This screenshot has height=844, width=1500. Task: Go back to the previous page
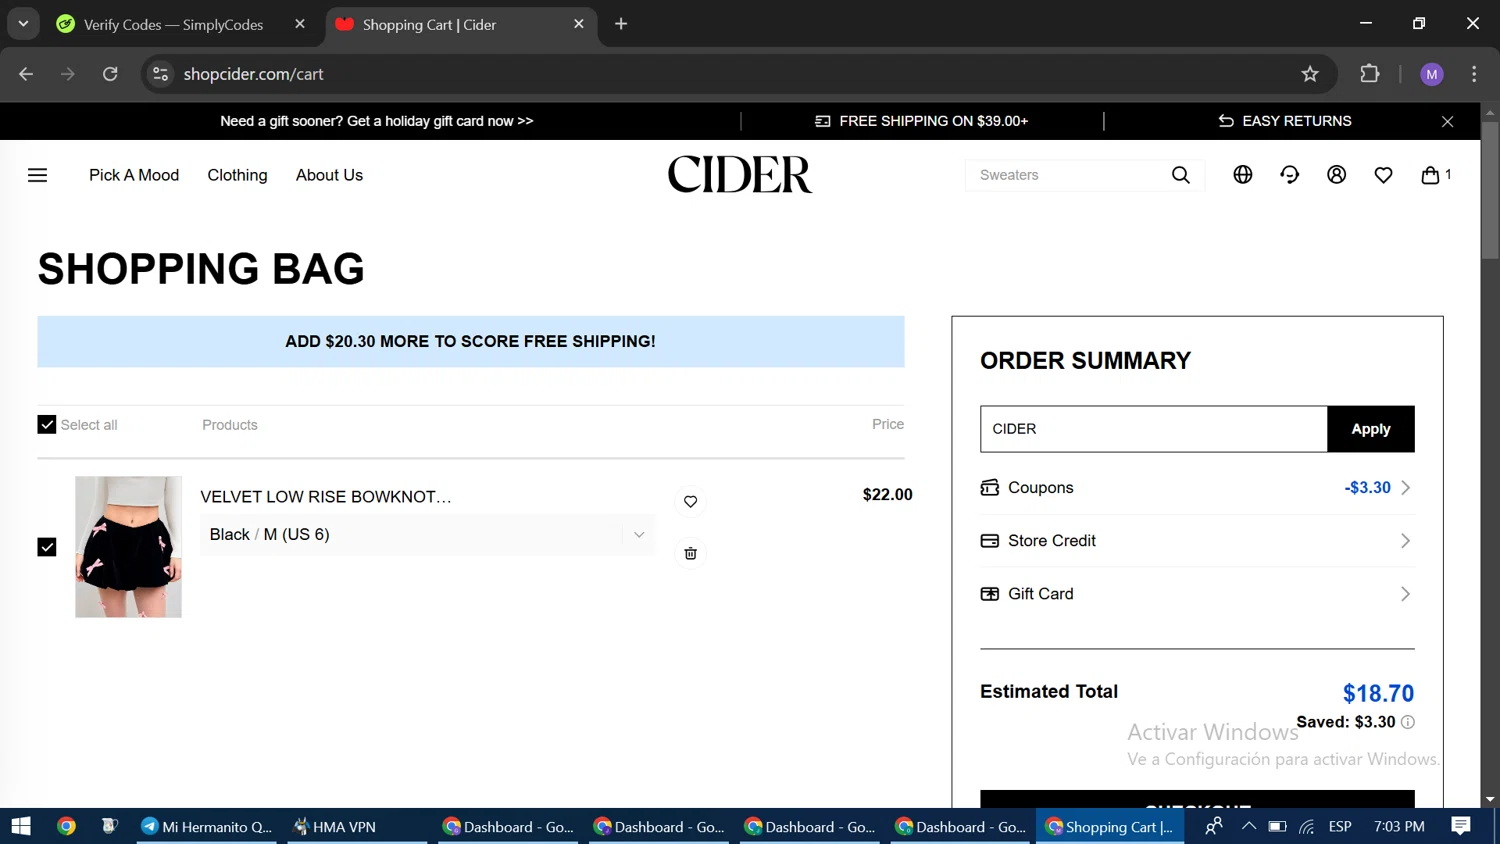click(26, 74)
